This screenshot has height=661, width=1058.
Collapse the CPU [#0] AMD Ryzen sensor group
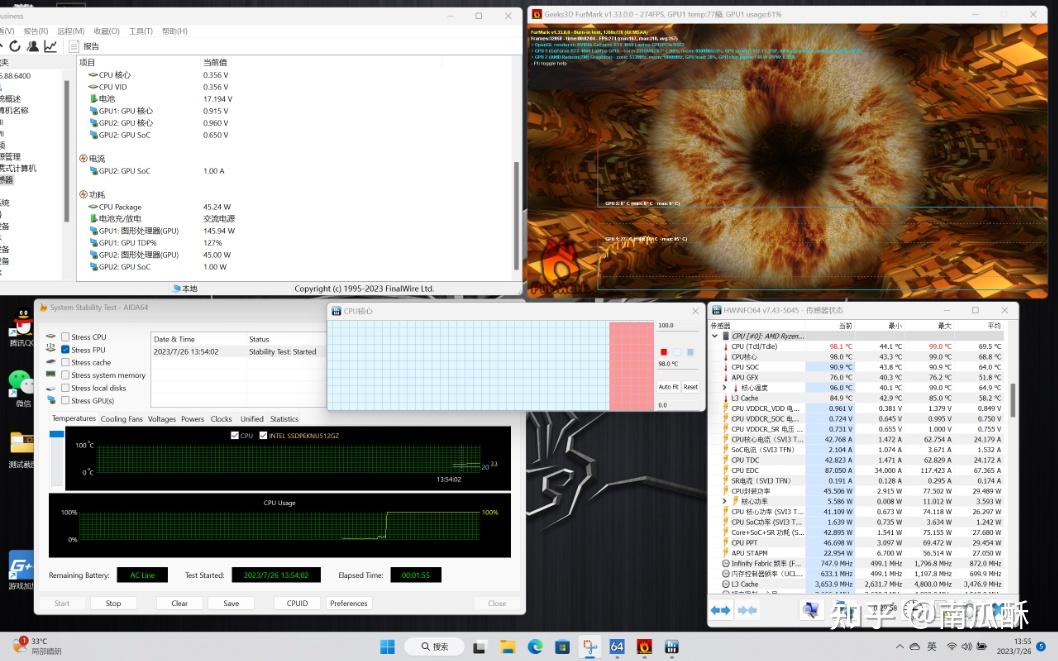click(x=715, y=337)
